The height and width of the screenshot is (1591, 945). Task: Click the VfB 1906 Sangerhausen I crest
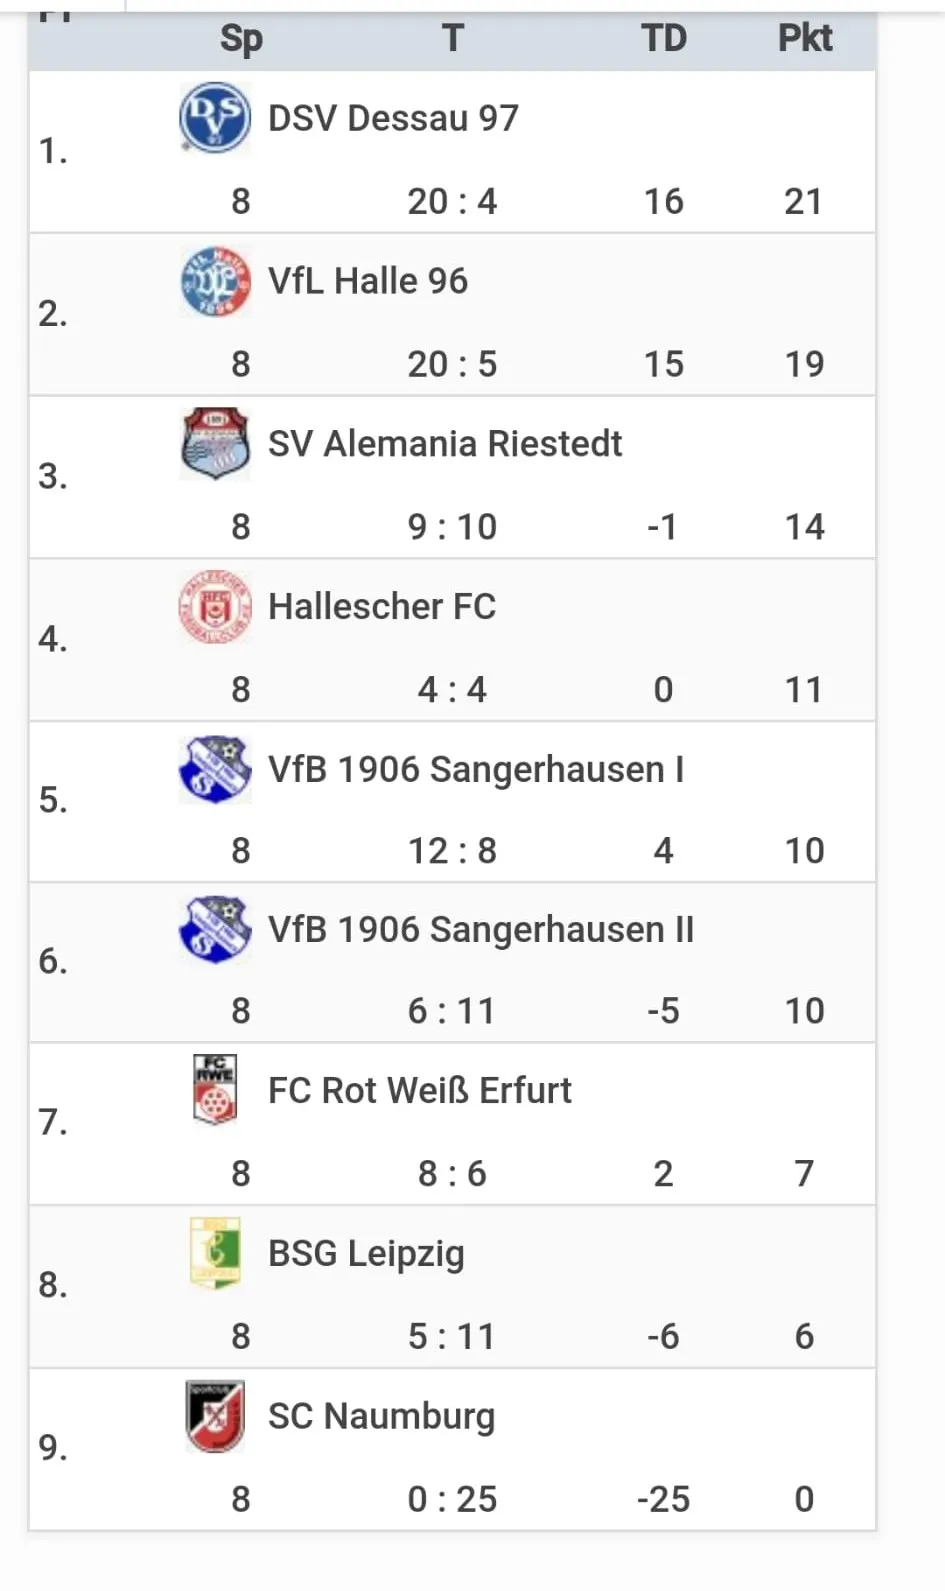click(214, 769)
